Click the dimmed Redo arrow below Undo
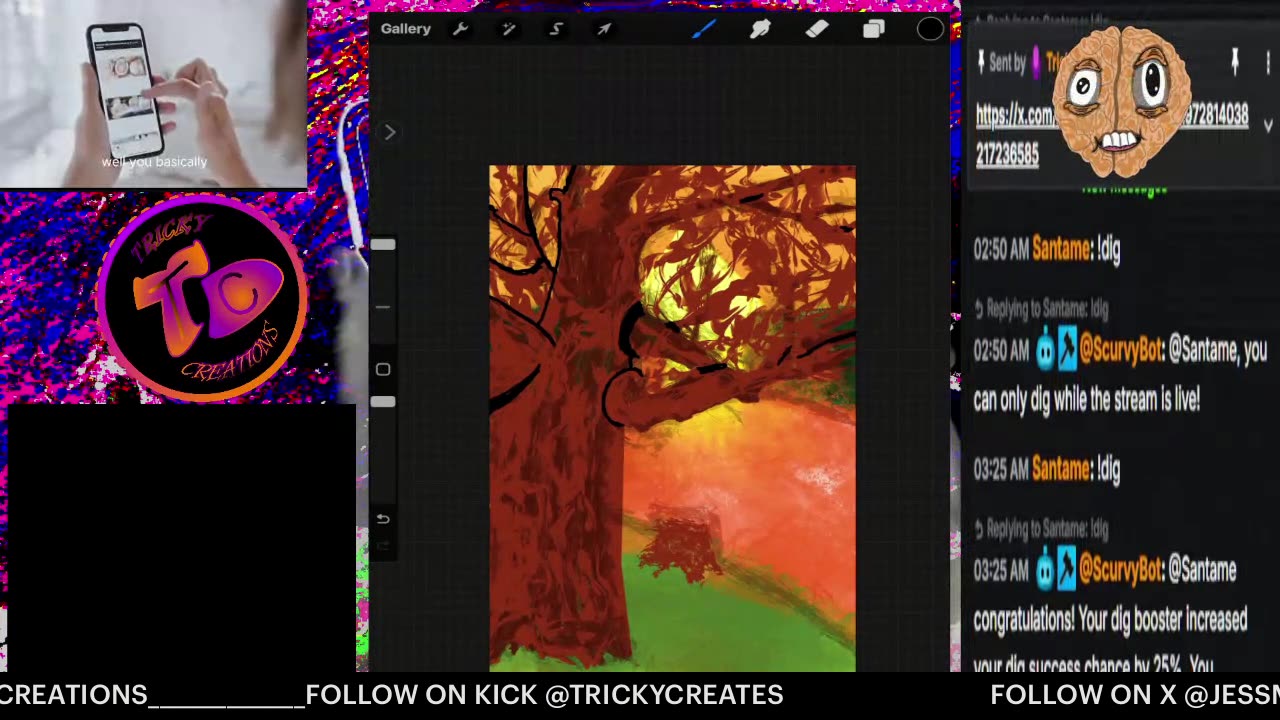This screenshot has height=720, width=1280. [x=383, y=545]
